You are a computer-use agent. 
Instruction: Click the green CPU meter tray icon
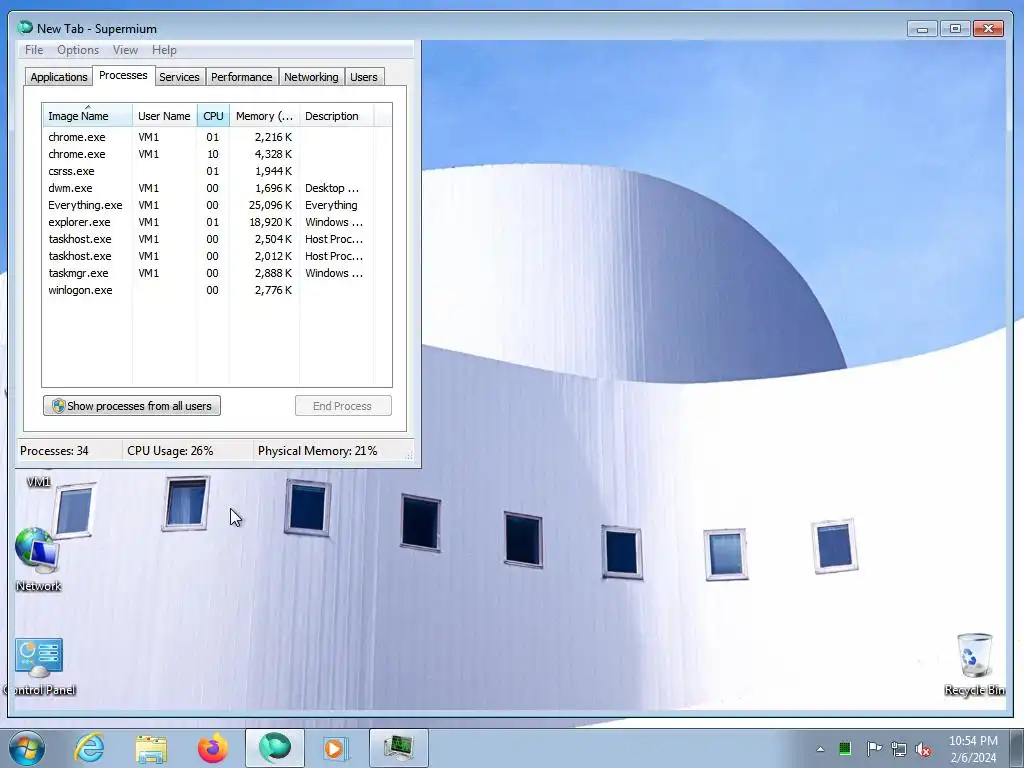tap(844, 748)
